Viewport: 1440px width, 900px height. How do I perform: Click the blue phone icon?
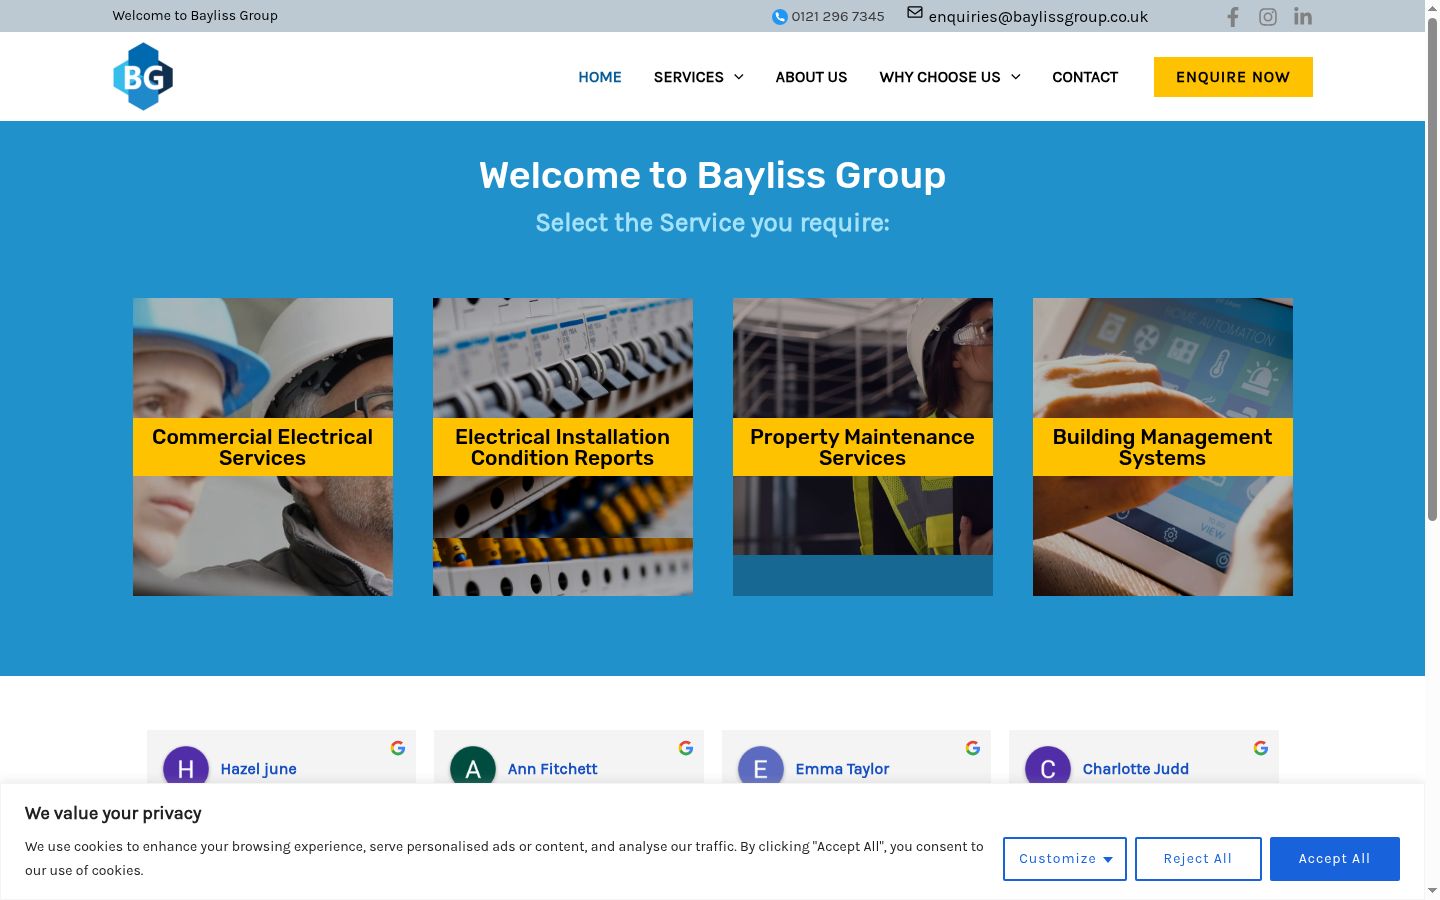pos(780,17)
